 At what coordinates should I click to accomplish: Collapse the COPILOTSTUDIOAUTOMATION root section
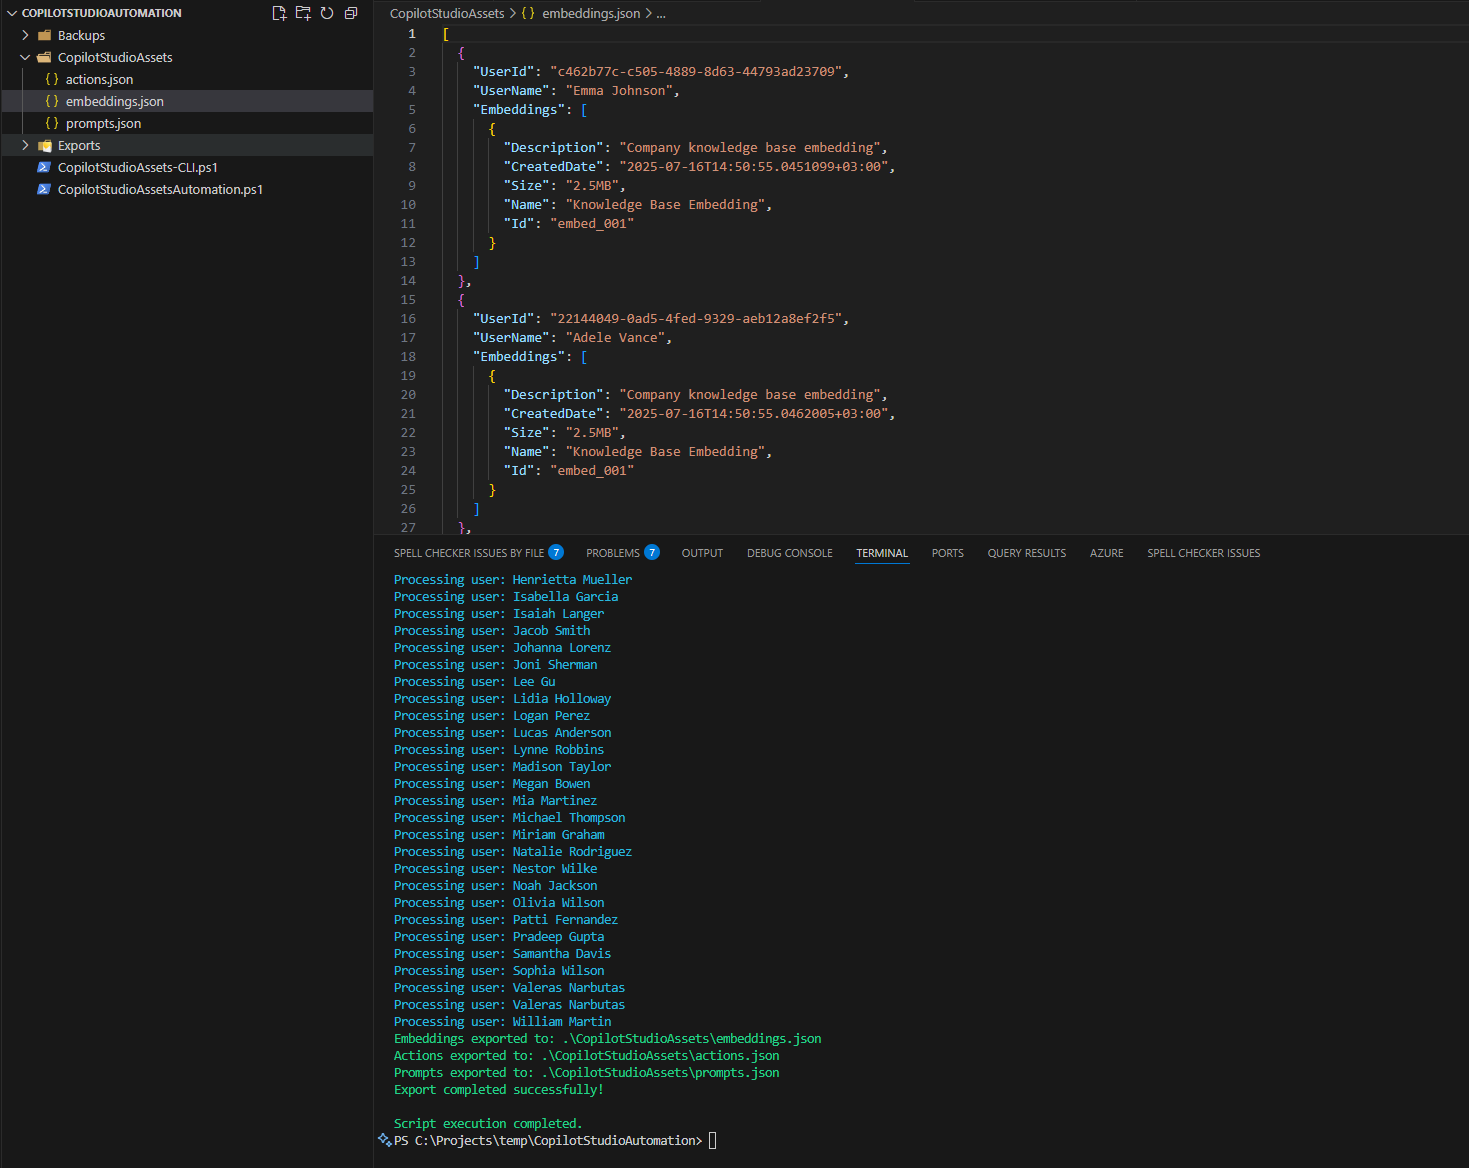[x=12, y=13]
